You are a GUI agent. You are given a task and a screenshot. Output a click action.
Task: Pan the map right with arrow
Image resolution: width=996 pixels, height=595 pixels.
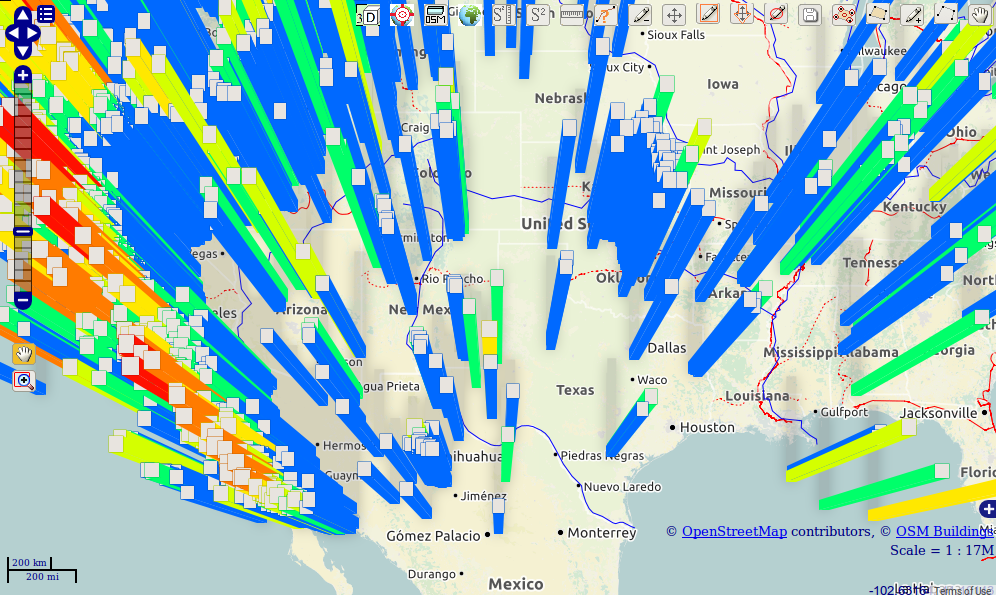(x=34, y=33)
